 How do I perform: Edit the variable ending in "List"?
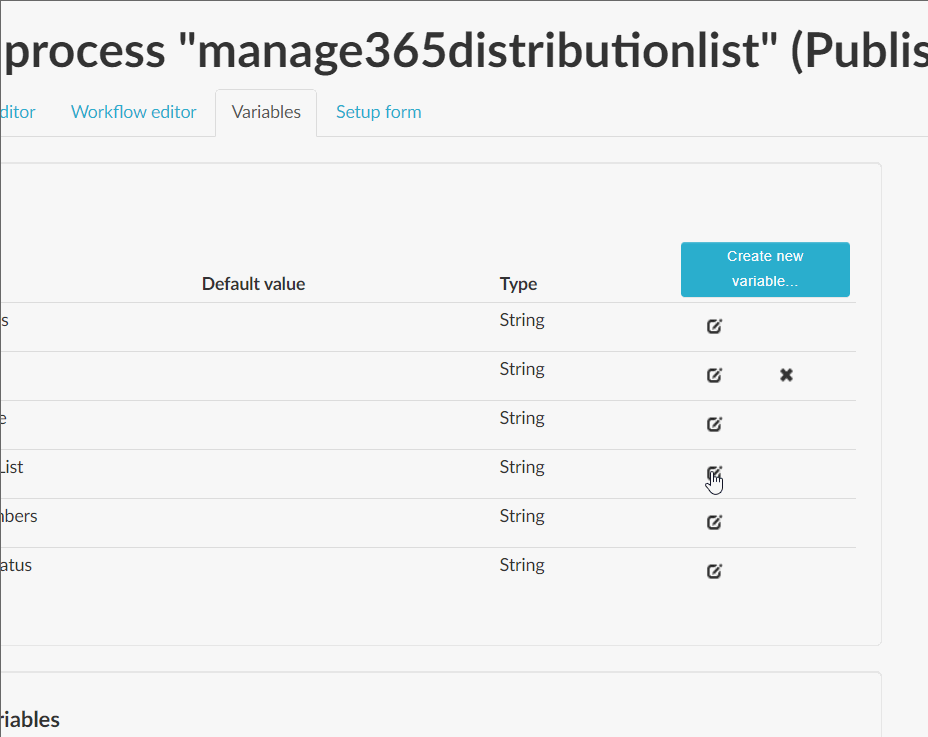pos(714,472)
